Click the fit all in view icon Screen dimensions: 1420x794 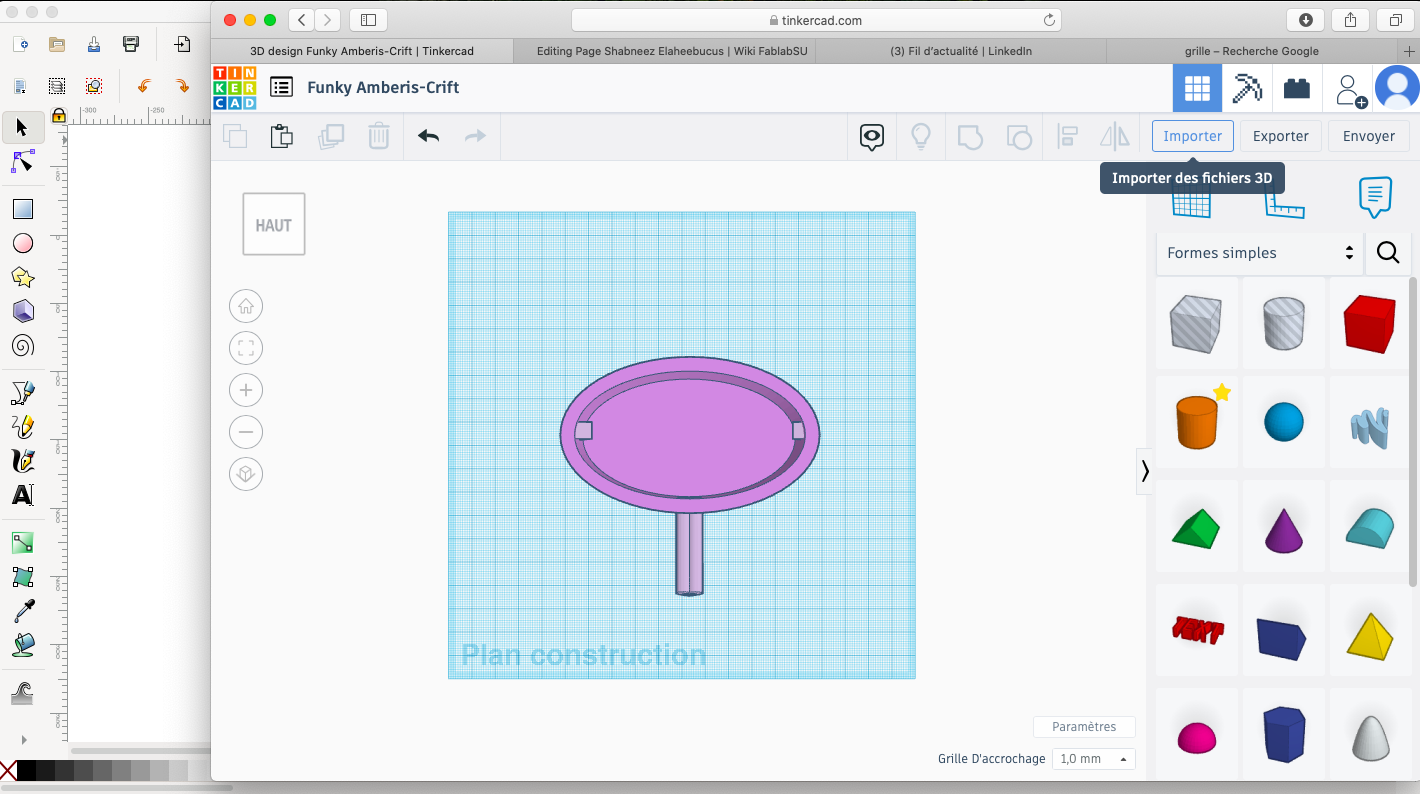tap(246, 348)
